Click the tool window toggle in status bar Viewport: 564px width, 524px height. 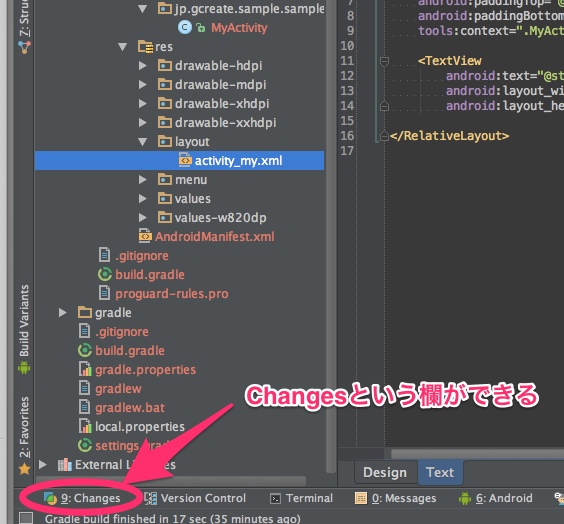[26, 518]
